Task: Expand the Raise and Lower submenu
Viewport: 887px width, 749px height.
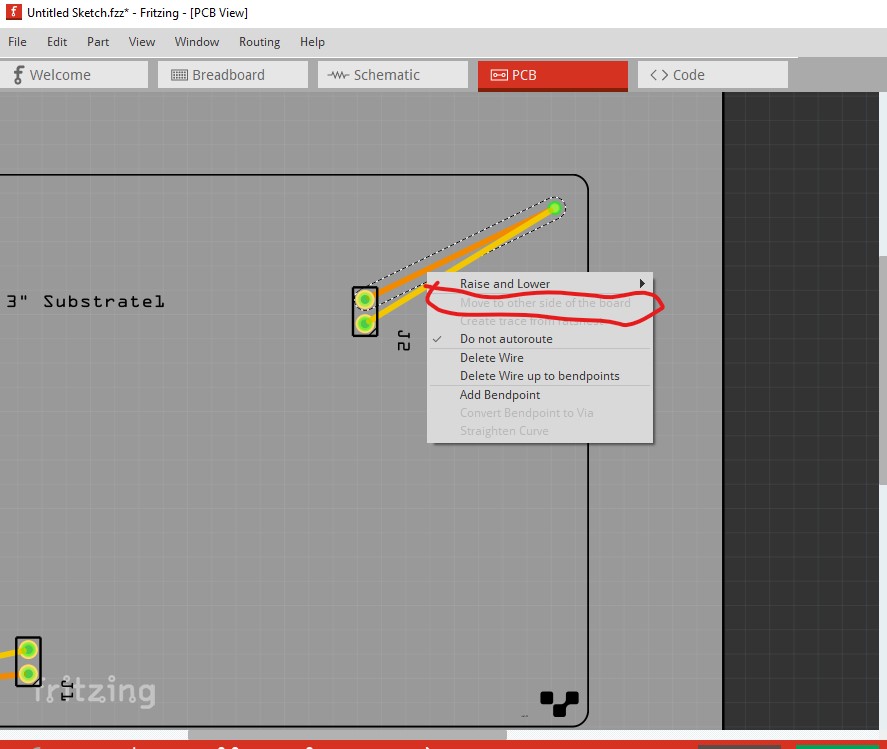Action: [x=540, y=283]
